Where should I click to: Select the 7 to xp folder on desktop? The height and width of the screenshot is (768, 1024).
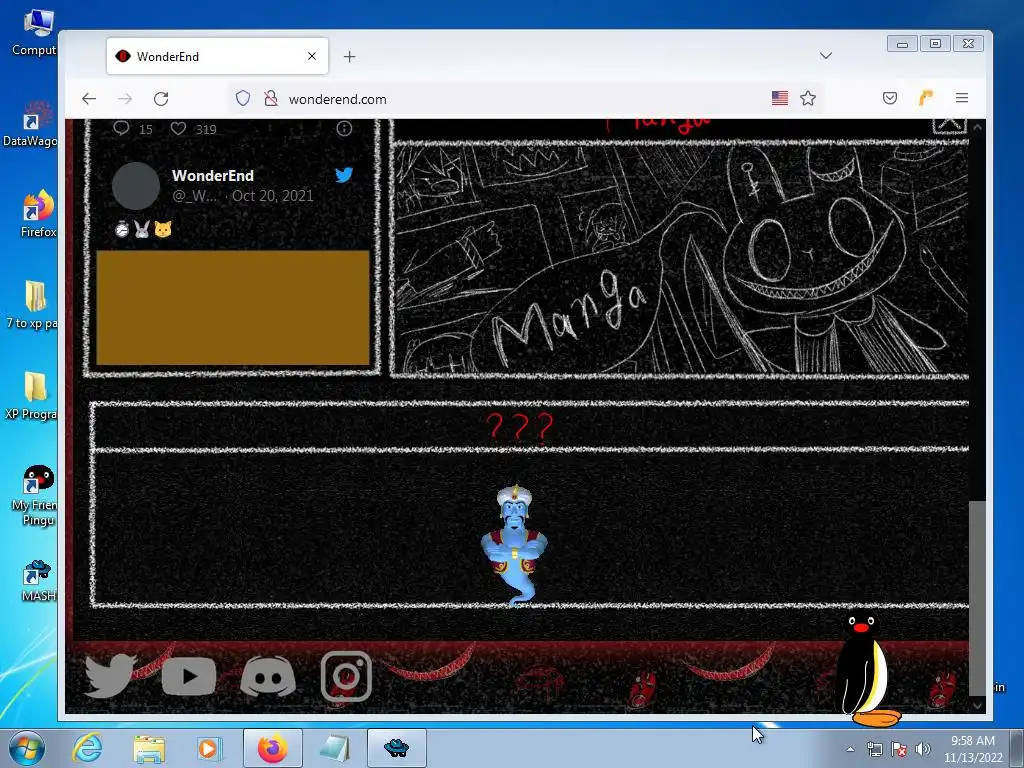(x=33, y=304)
